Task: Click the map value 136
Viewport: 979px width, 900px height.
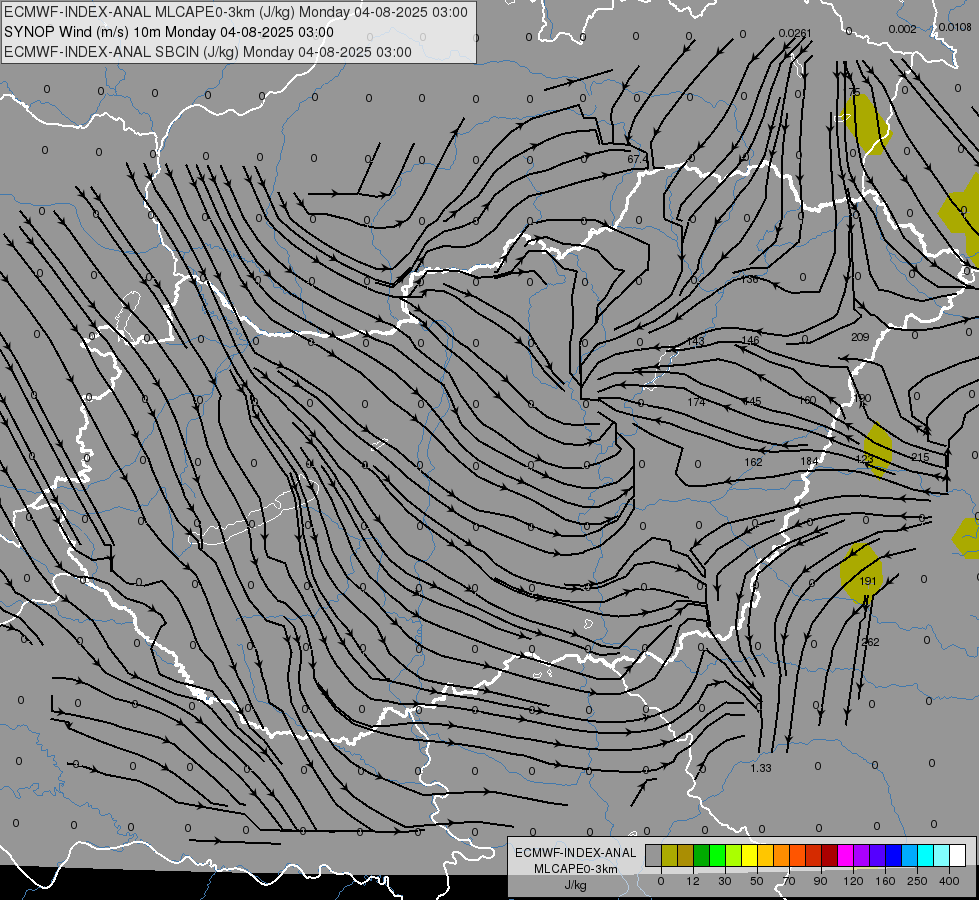Action: 749,279
